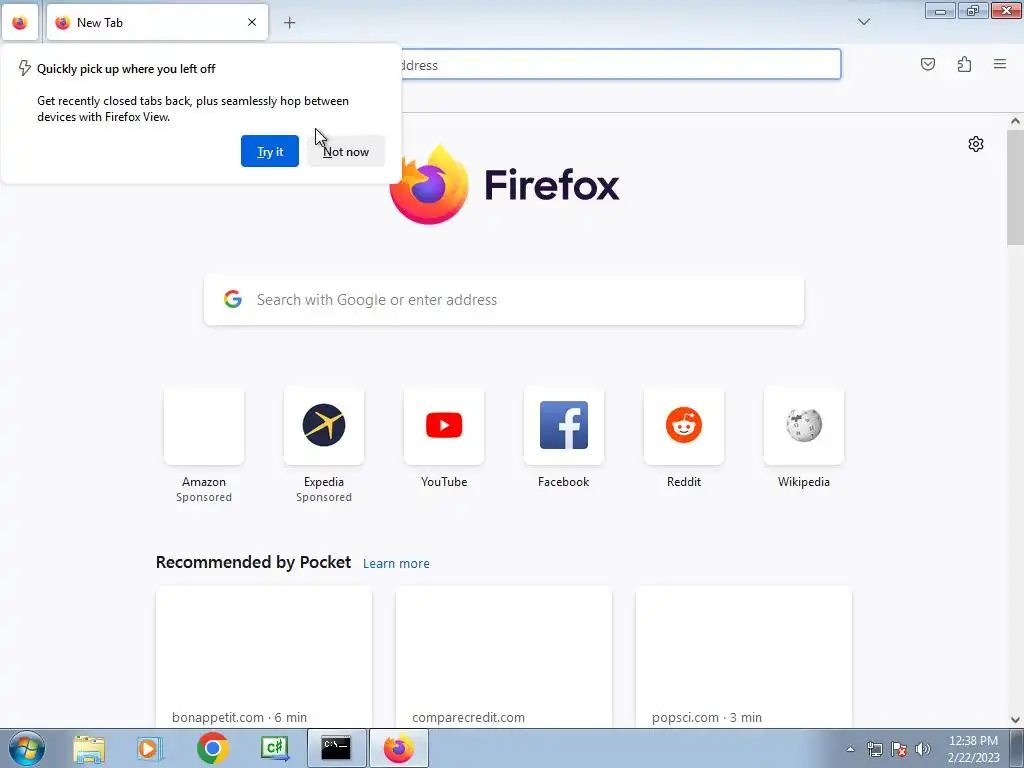Show hidden system tray icons
This screenshot has height=768, width=1024.
click(850, 749)
